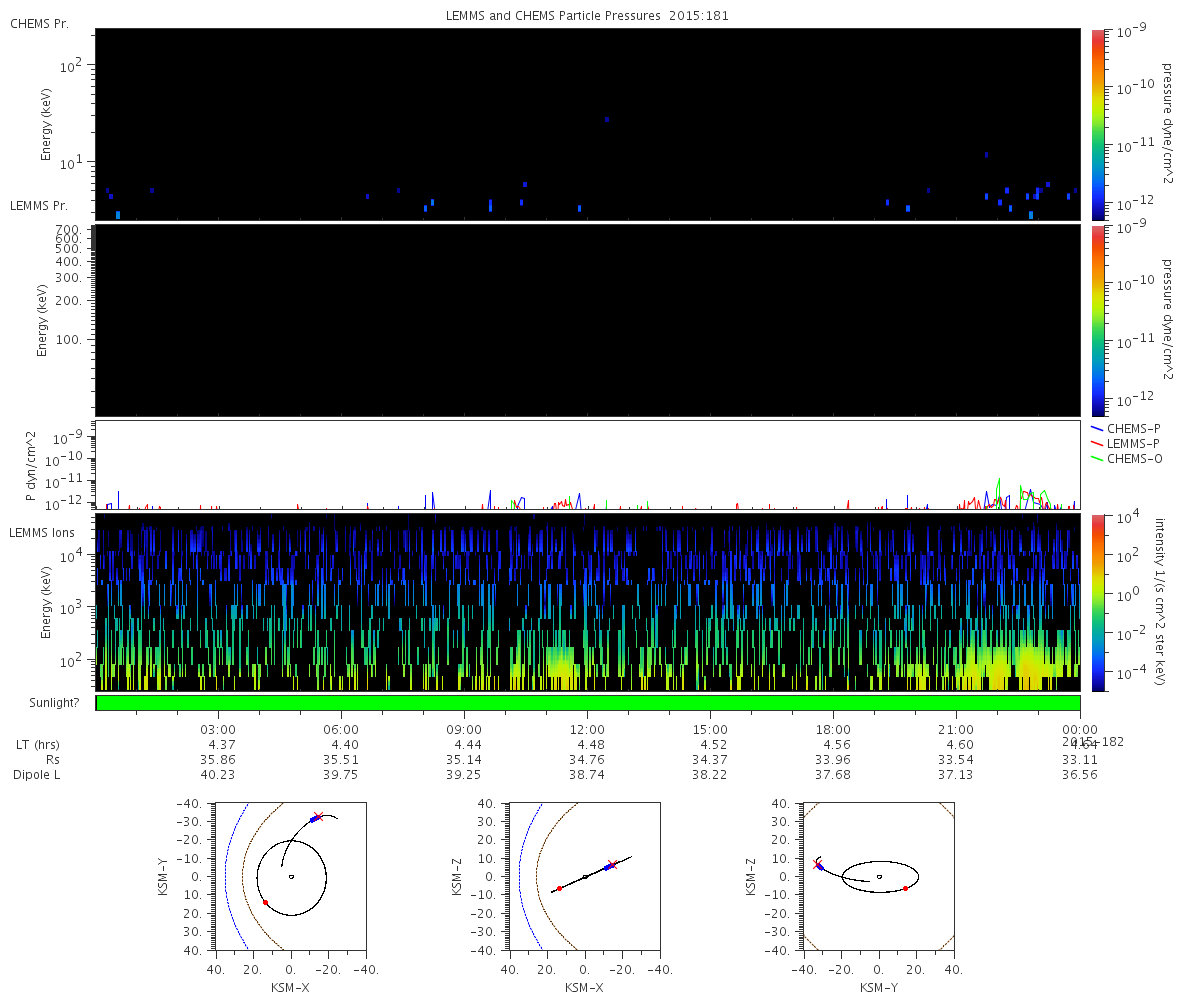Viewport: 1200px width, 1000px height.
Task: Select the 12:00 time axis label
Action: point(587,729)
